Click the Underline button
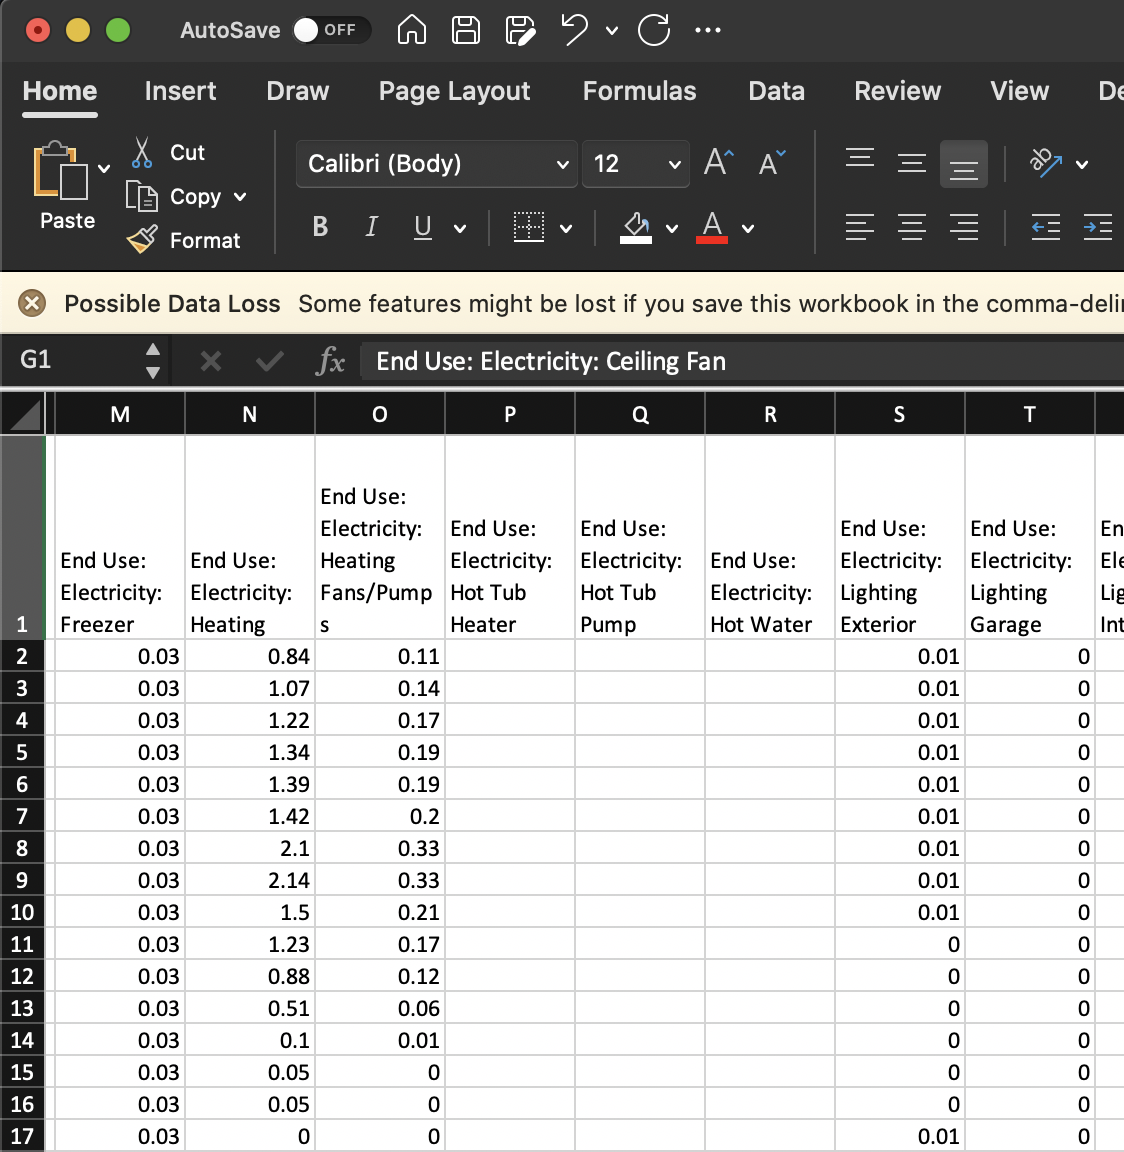 click(421, 227)
